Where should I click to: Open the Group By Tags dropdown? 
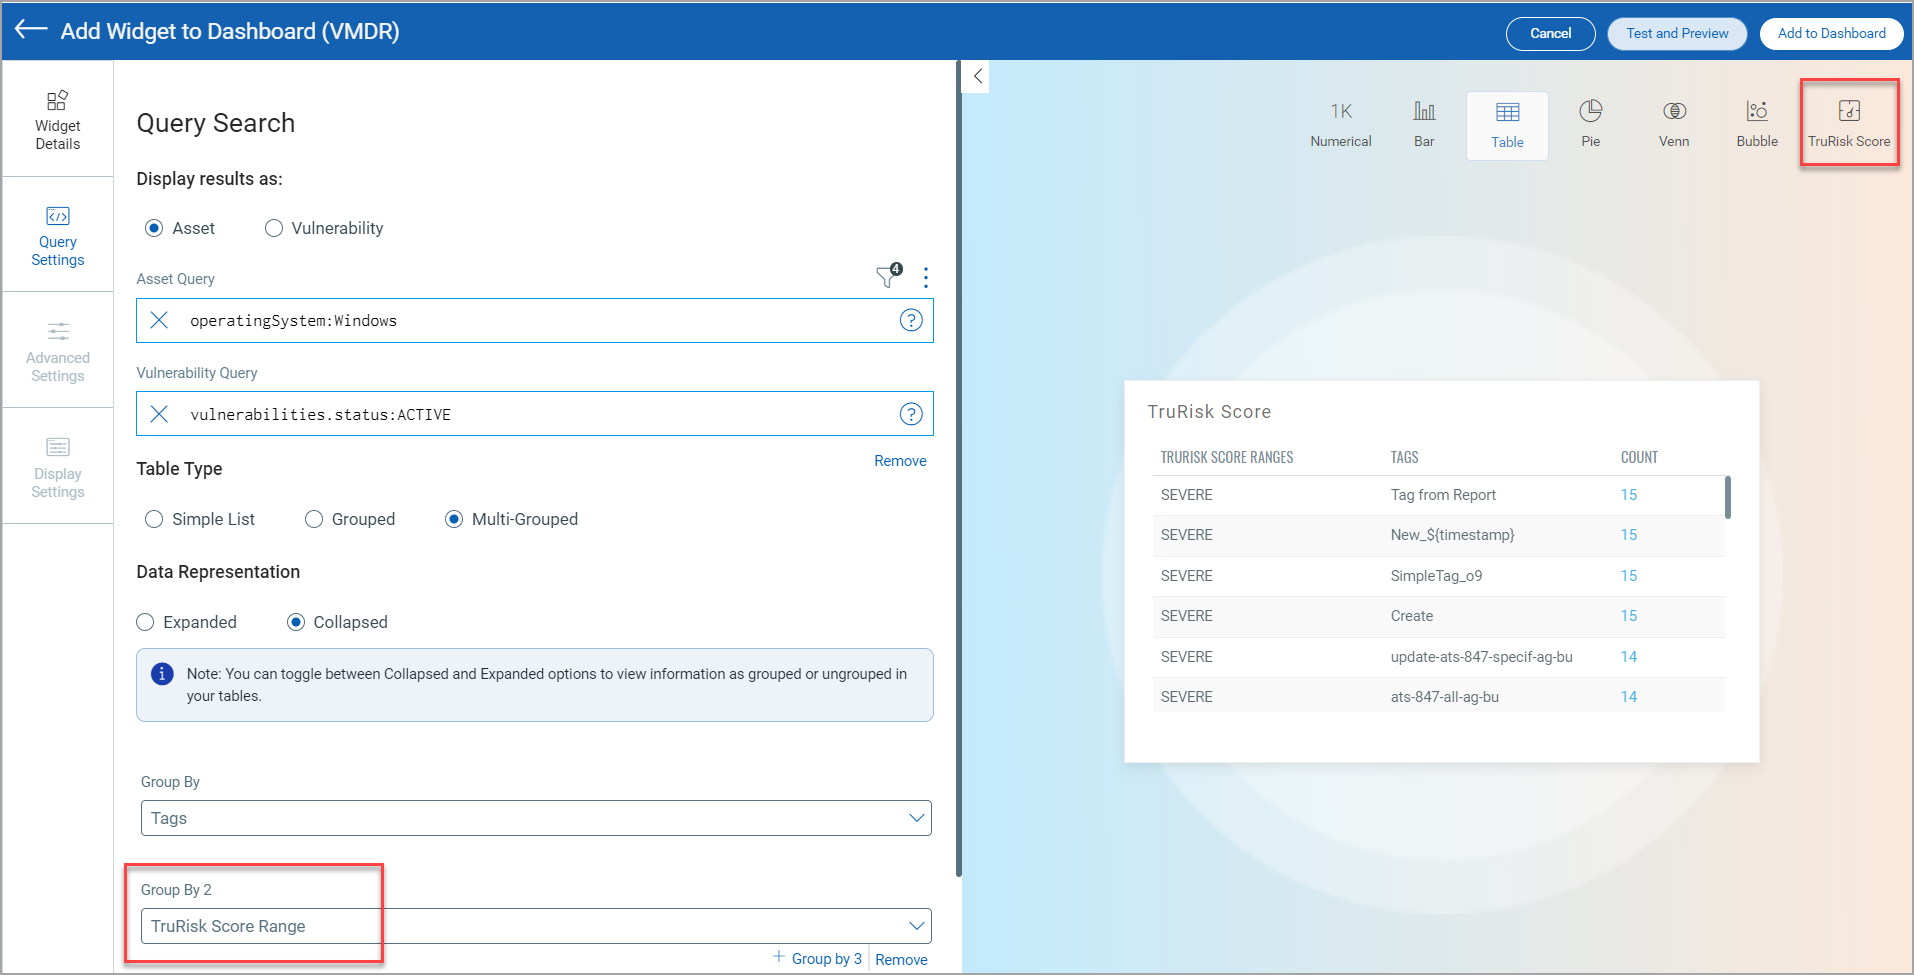point(536,818)
